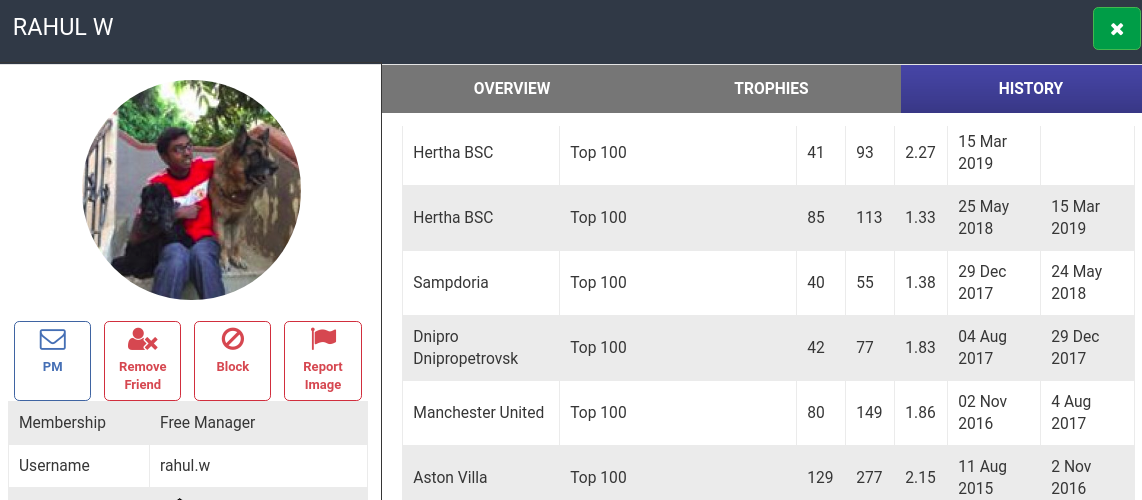Image resolution: width=1142 pixels, height=500 pixels.
Task: Switch to the Overview tab
Action: pos(512,88)
